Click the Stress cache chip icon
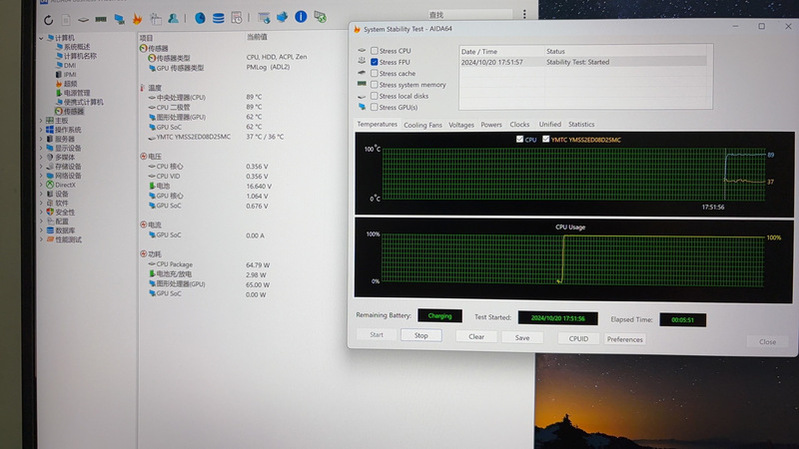This screenshot has width=799, height=449. pyautogui.click(x=362, y=73)
